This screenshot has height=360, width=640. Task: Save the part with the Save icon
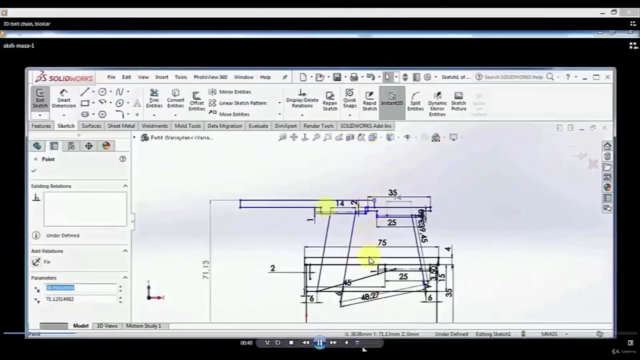coord(337,77)
